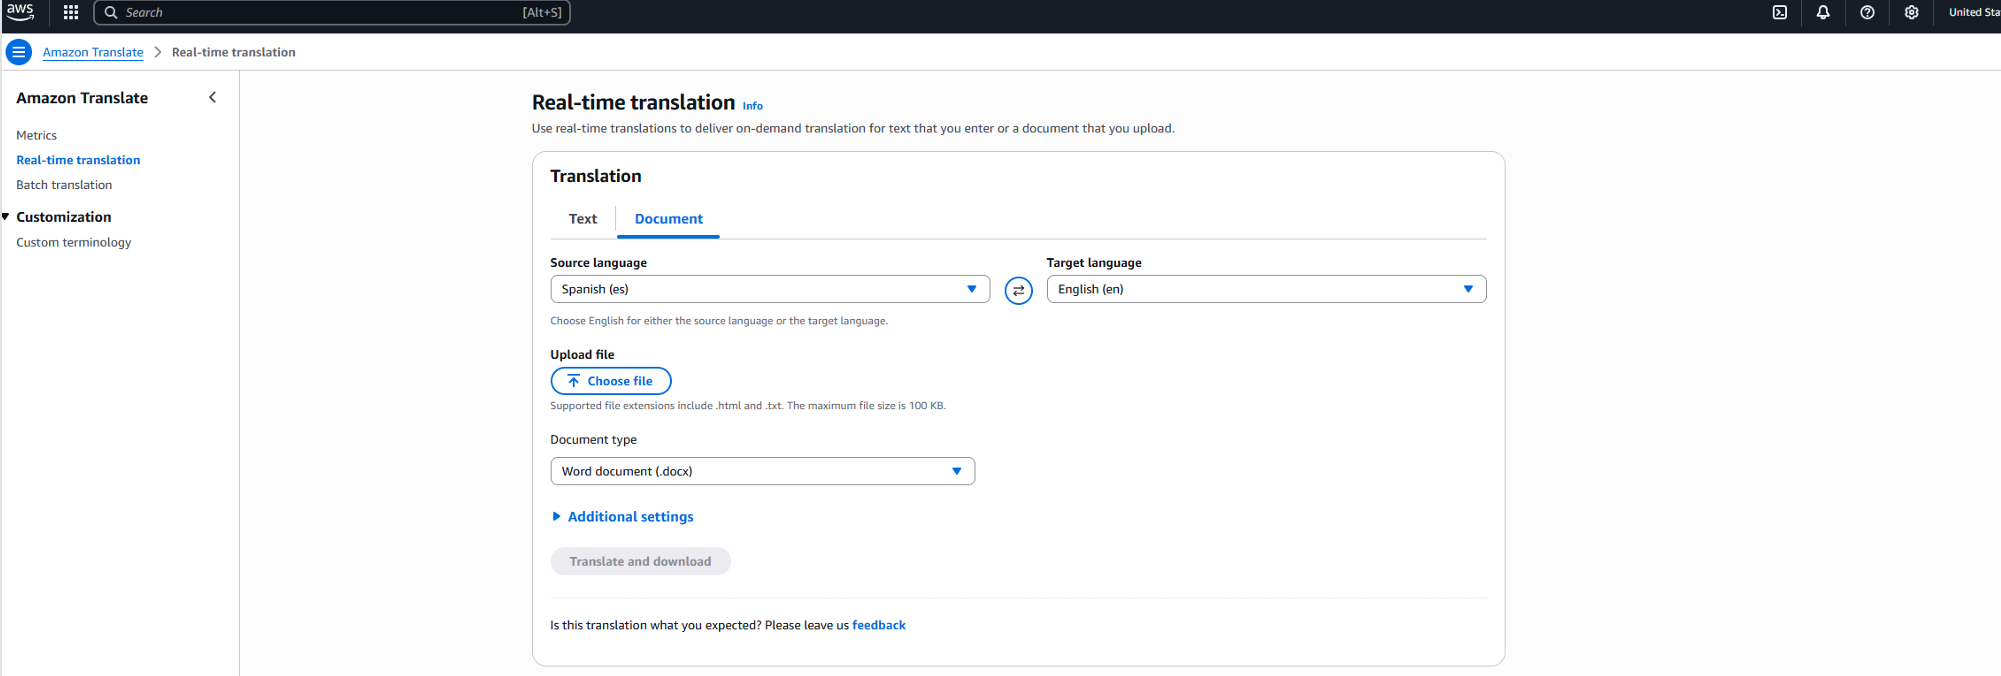This screenshot has width=2001, height=676.
Task: Open Source language Spanish dropdown
Action: (x=770, y=289)
